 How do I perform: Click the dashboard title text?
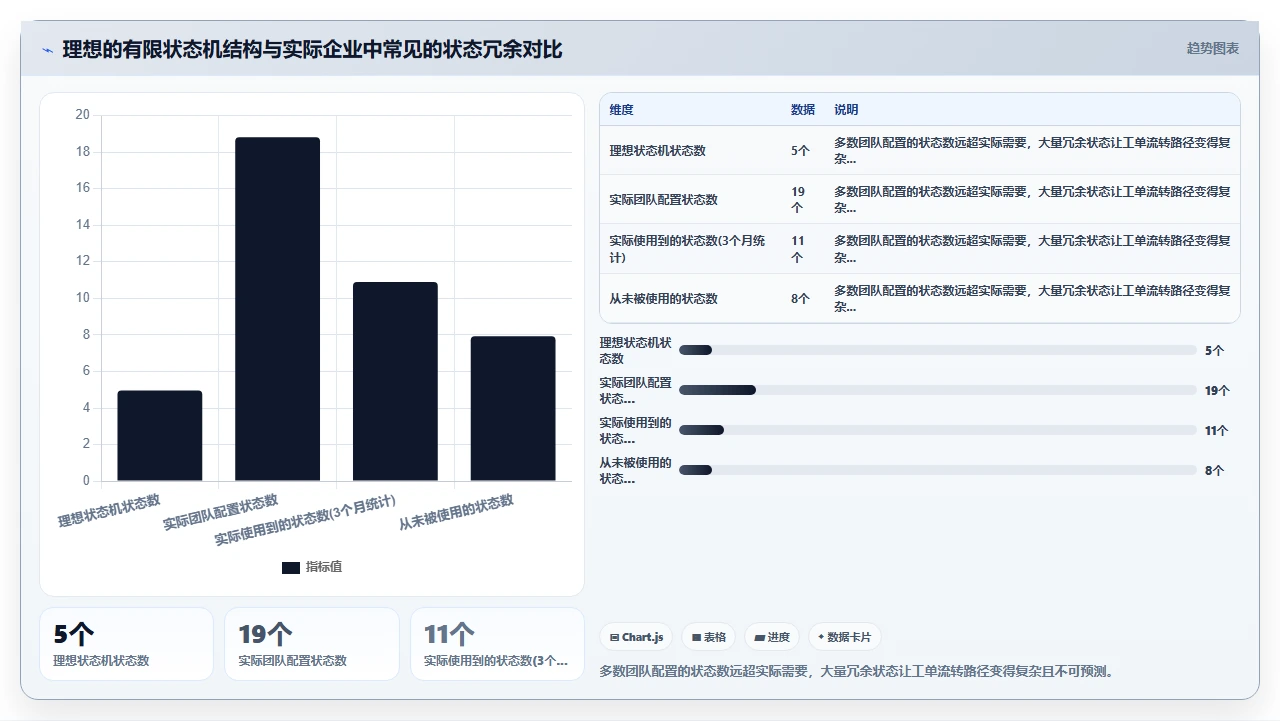point(312,49)
